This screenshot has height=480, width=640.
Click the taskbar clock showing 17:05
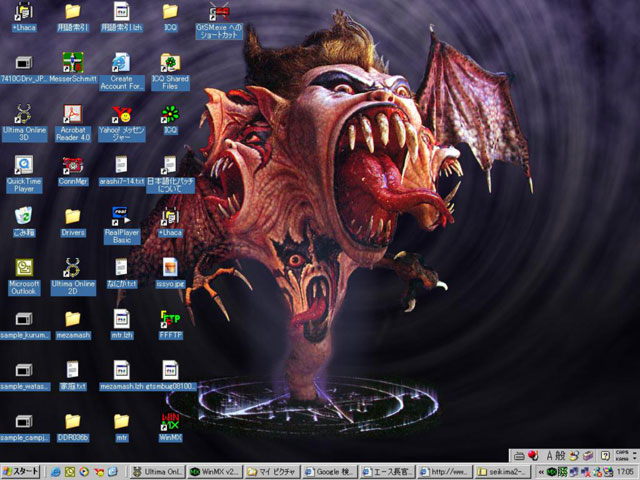[624, 470]
